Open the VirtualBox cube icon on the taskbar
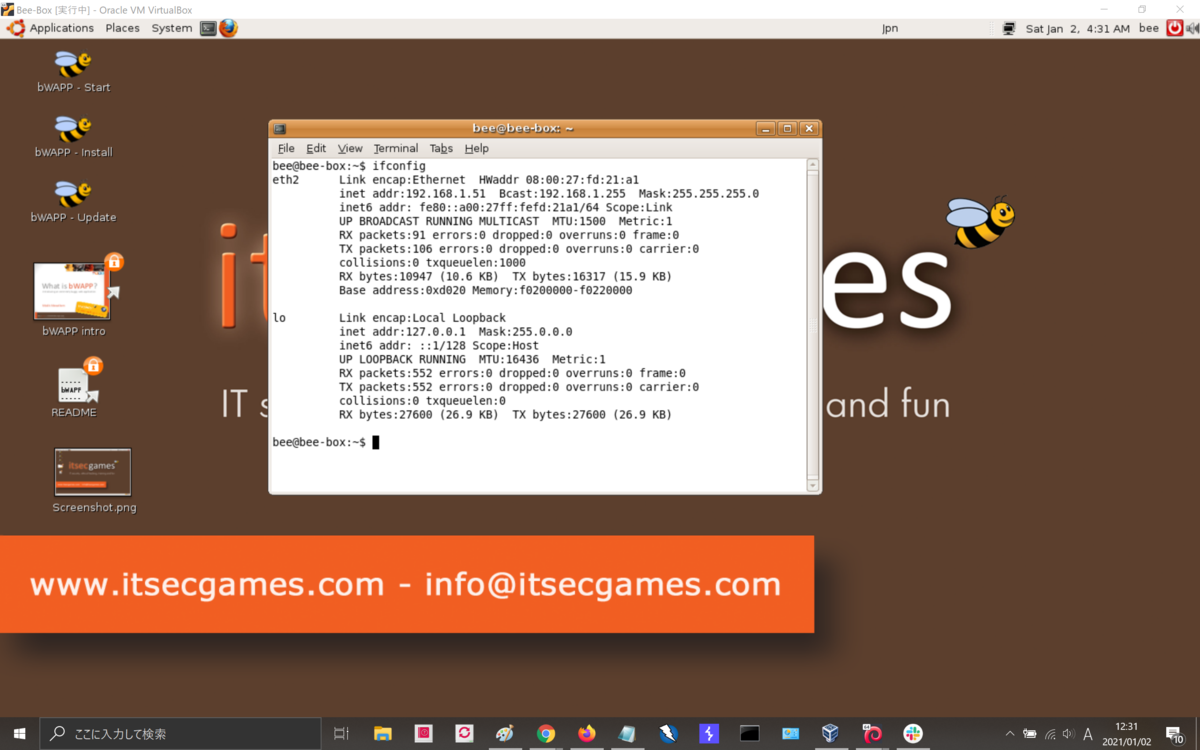Screen dimensions: 1200x750 (830, 733)
